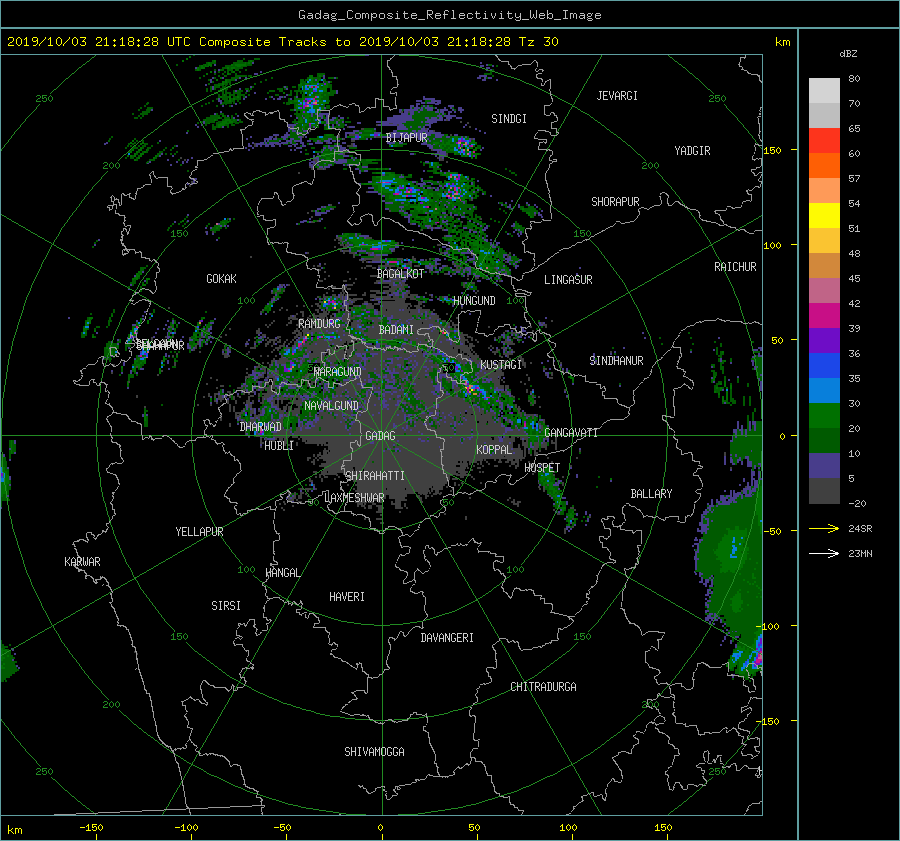Click the HUNGUND label
Image resolution: width=900 pixels, height=841 pixels.
[474, 301]
